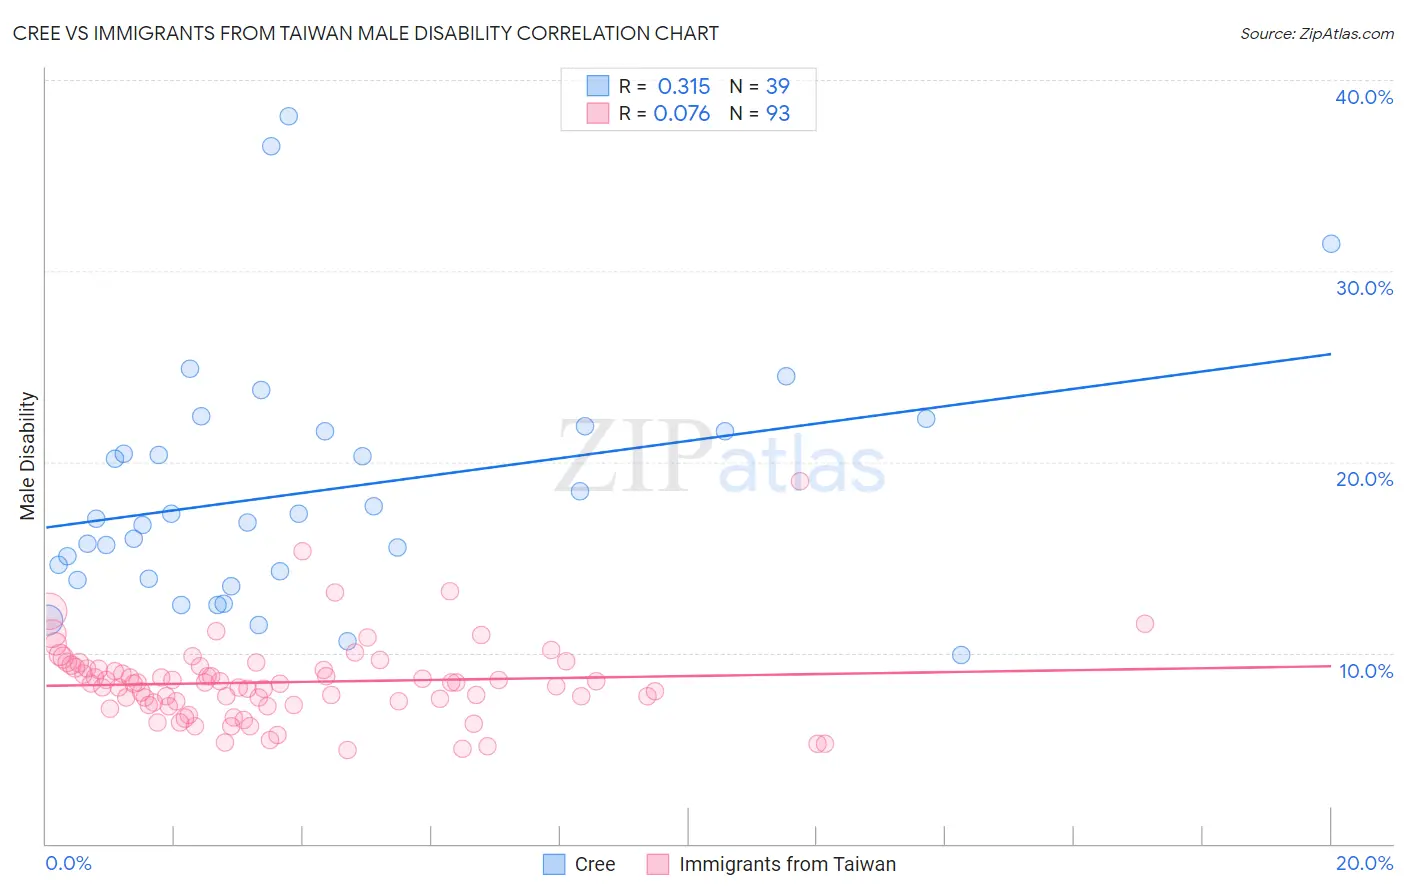Click the N = 39 statistic value
The height and width of the screenshot is (892, 1406).
tap(760, 86)
